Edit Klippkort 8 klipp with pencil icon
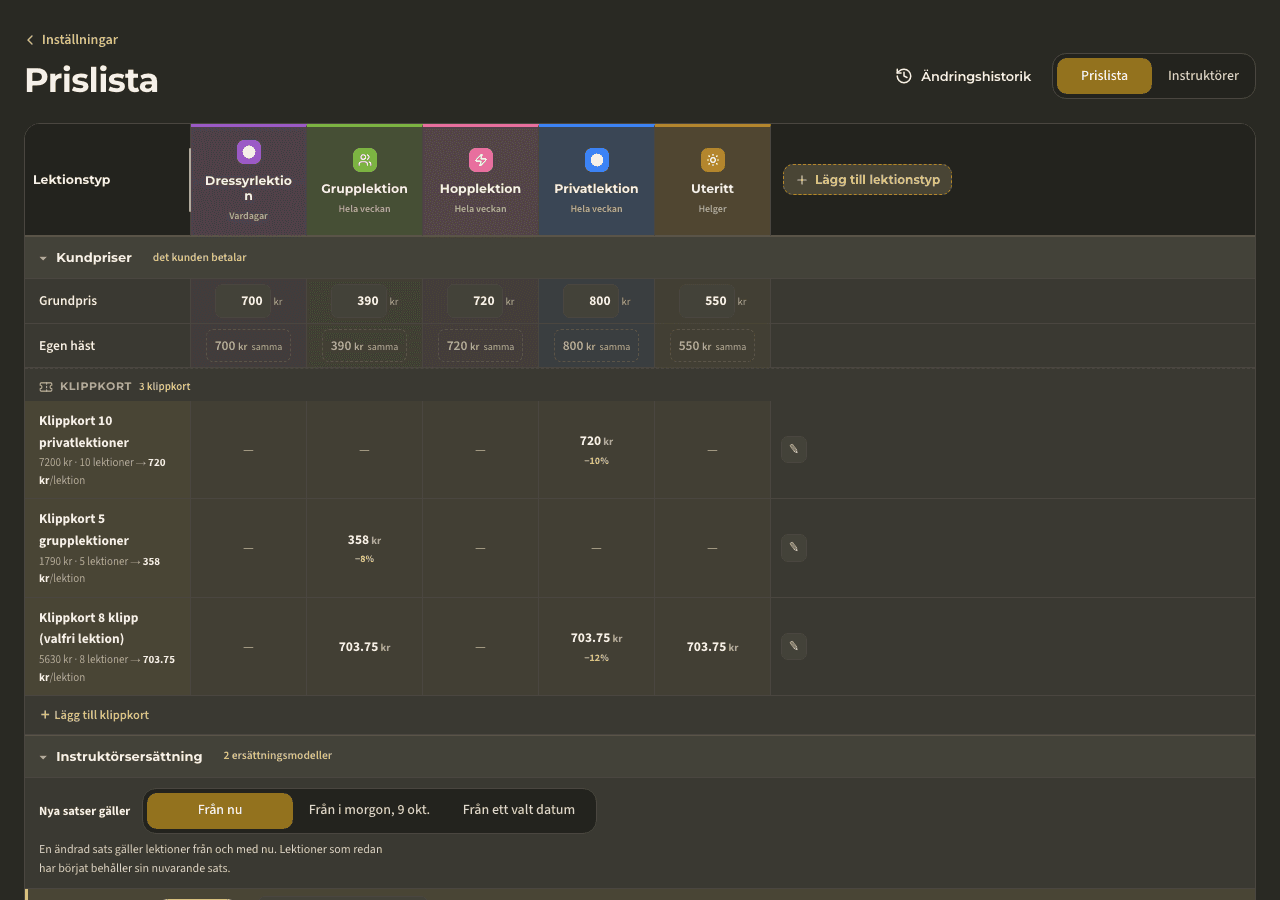This screenshot has height=900, width=1280. [794, 647]
